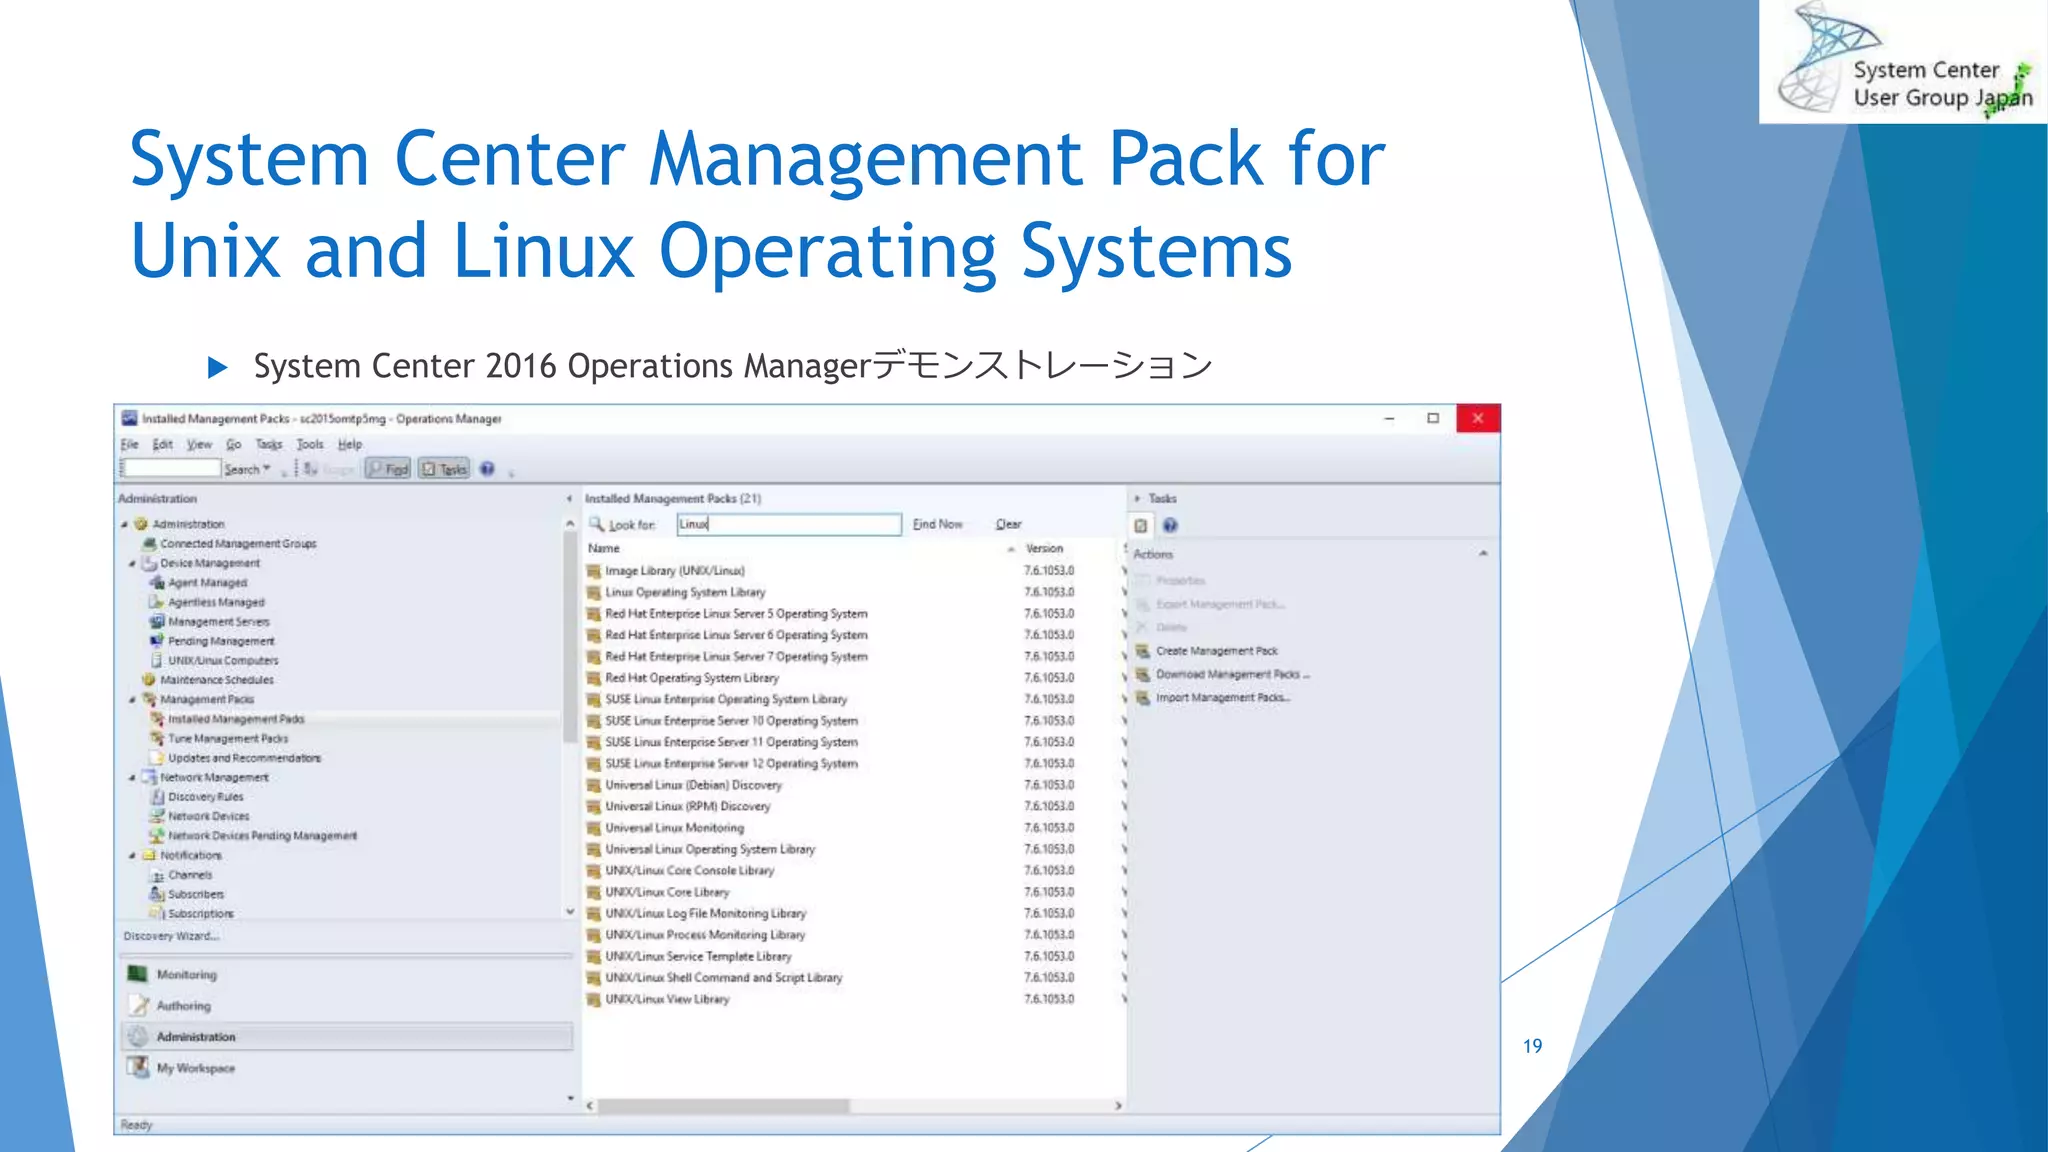Collapse the Actions section chevron

click(x=1483, y=553)
